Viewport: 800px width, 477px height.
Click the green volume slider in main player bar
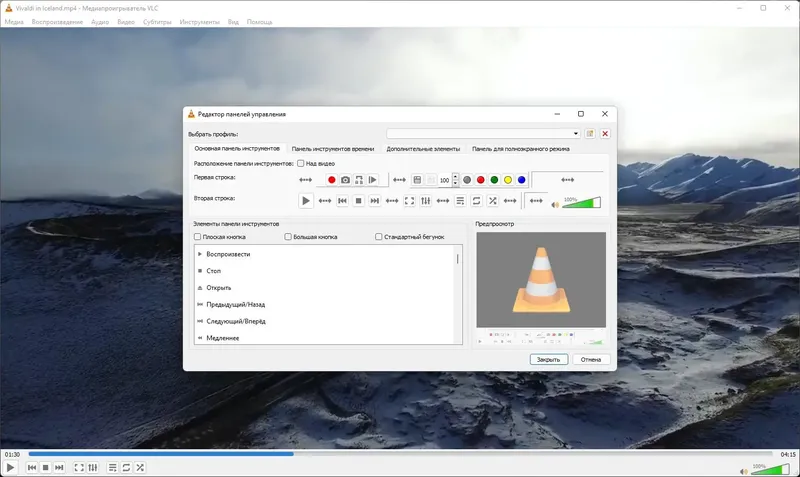click(770, 469)
